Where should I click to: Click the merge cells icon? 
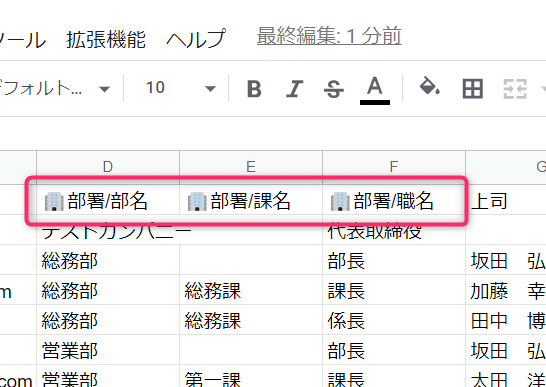[x=515, y=88]
